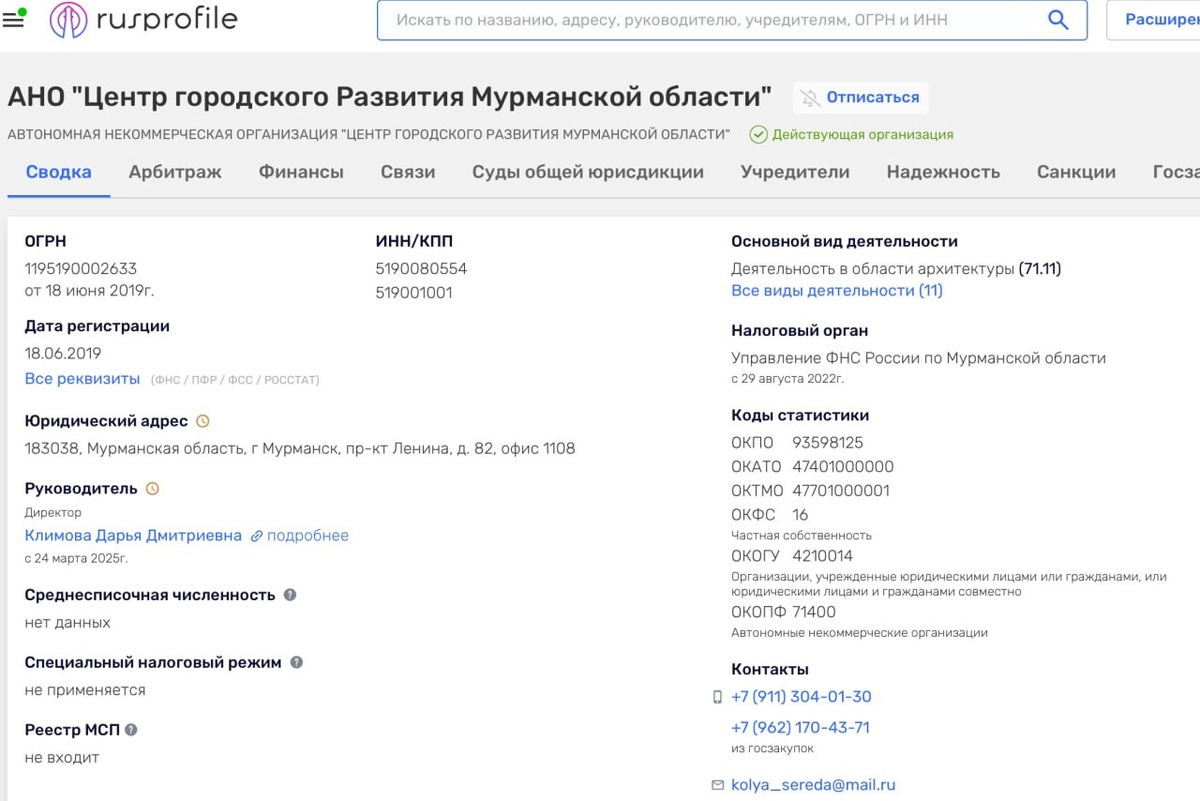
Task: Open the partially visible Госзакупки tab
Action: (1176, 172)
